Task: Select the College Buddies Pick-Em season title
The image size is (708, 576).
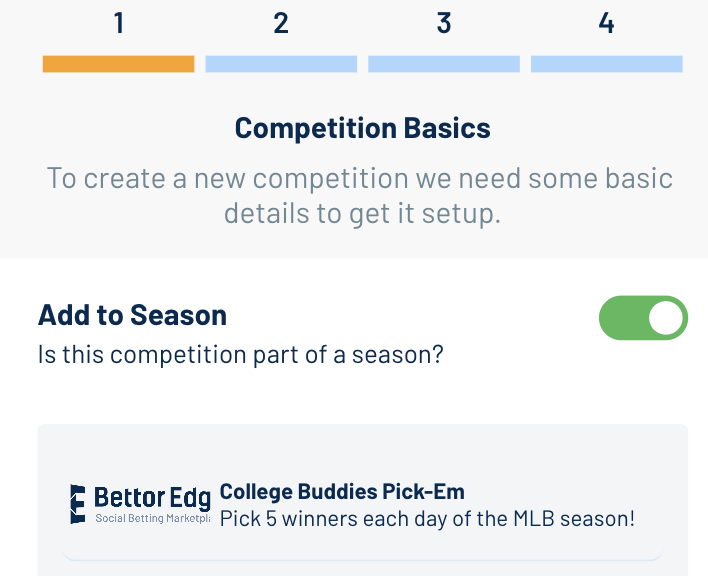Action: click(x=342, y=492)
